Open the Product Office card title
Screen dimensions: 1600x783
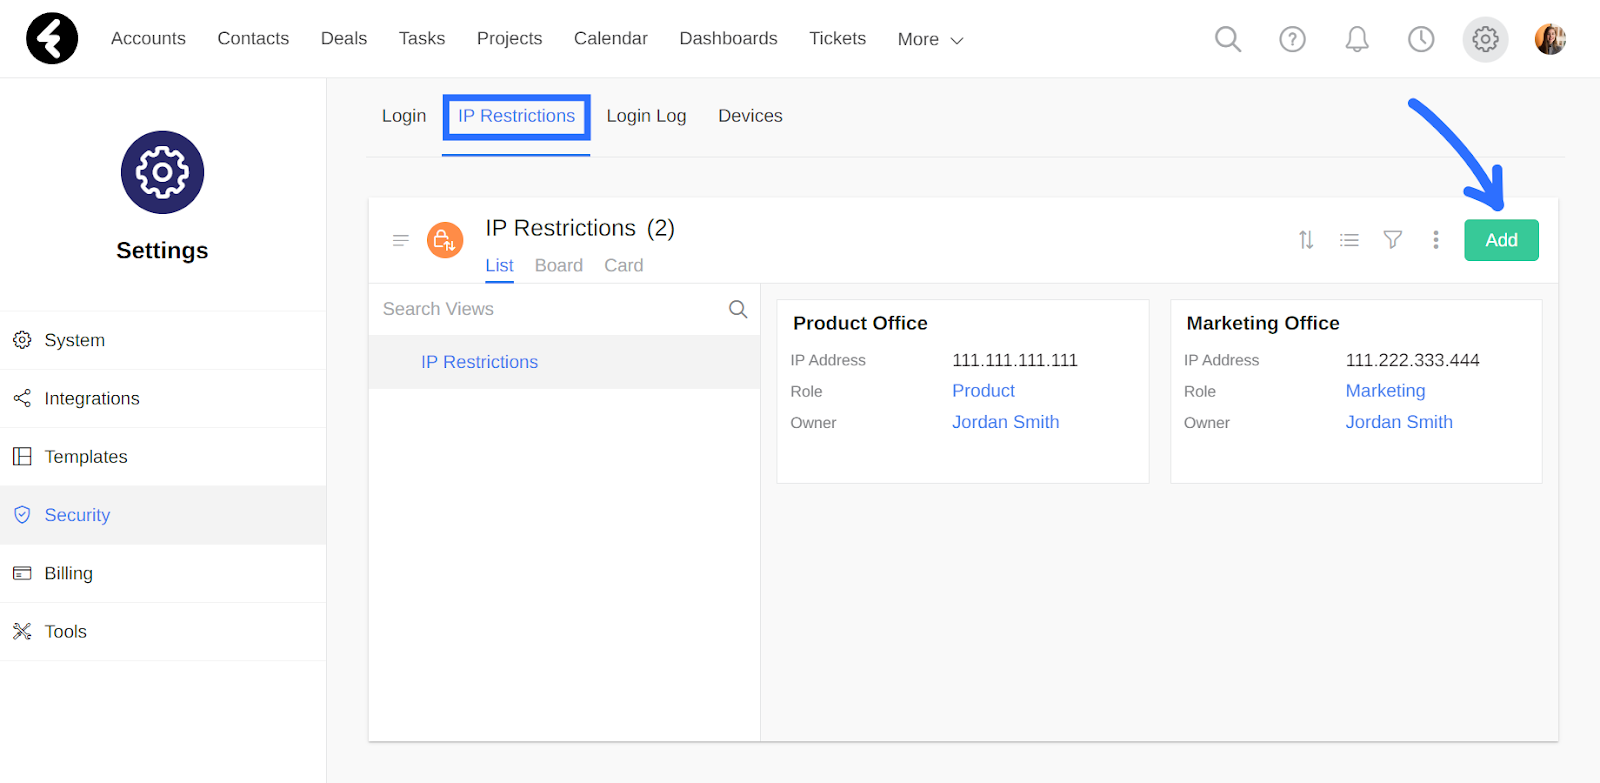(860, 323)
